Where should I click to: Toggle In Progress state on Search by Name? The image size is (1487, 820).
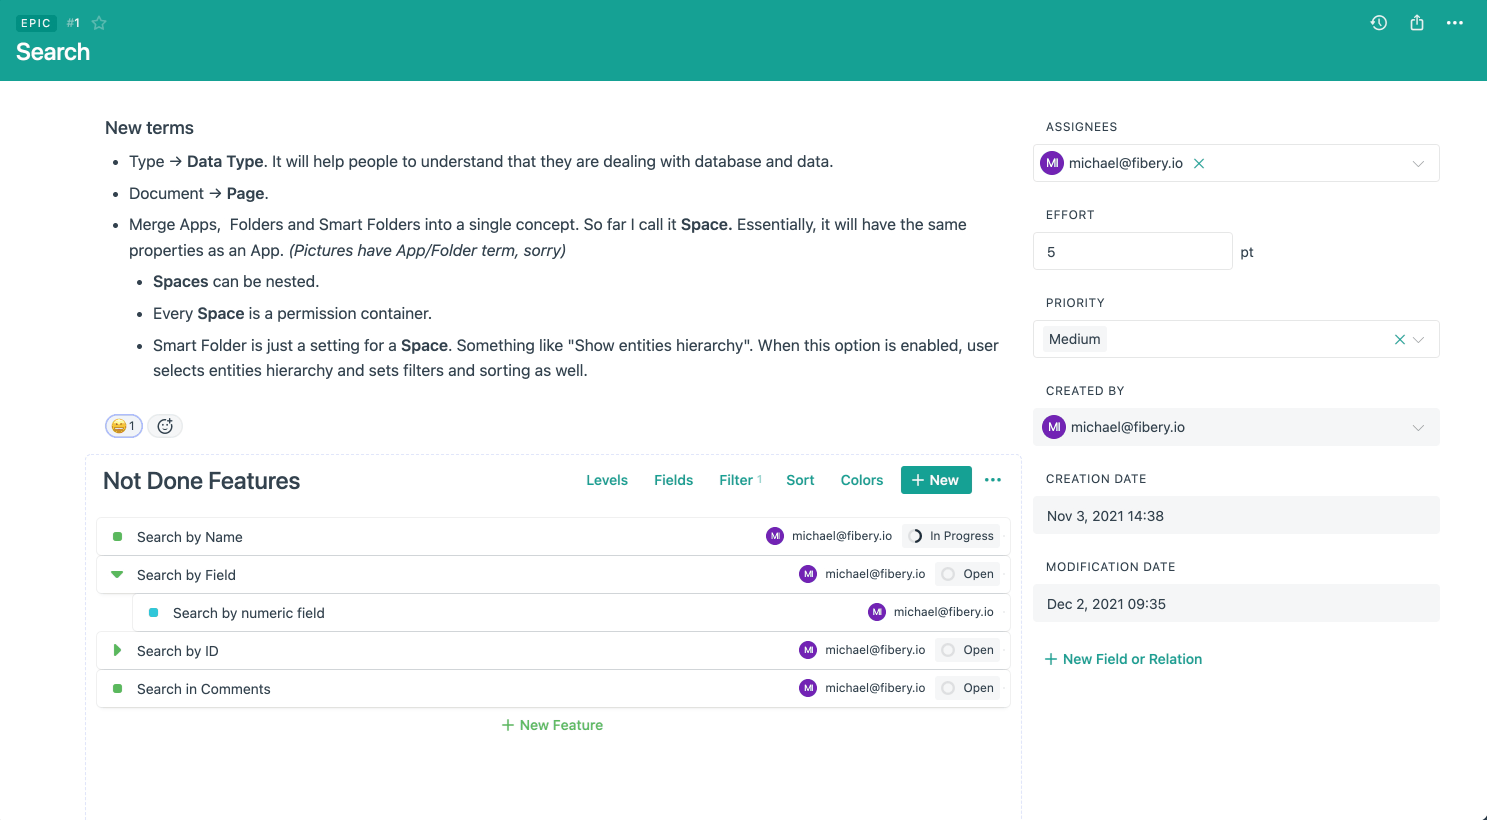pyautogui.click(x=952, y=536)
